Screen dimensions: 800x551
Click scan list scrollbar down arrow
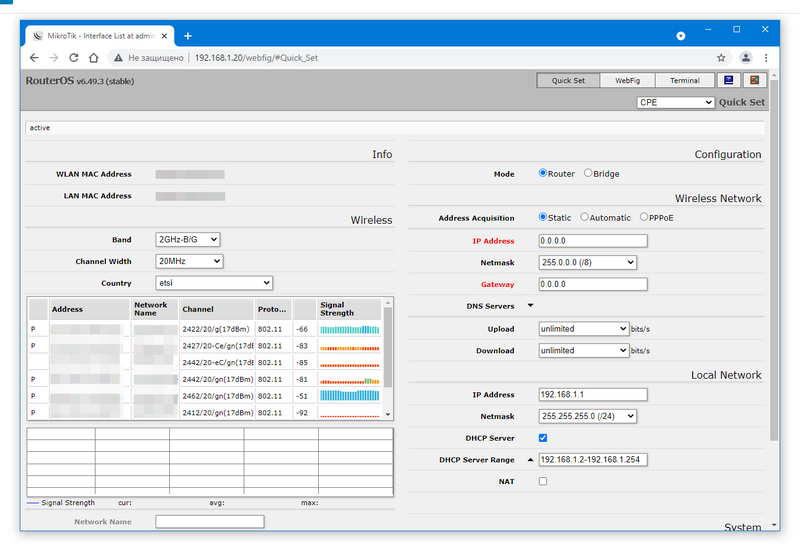[x=388, y=414]
